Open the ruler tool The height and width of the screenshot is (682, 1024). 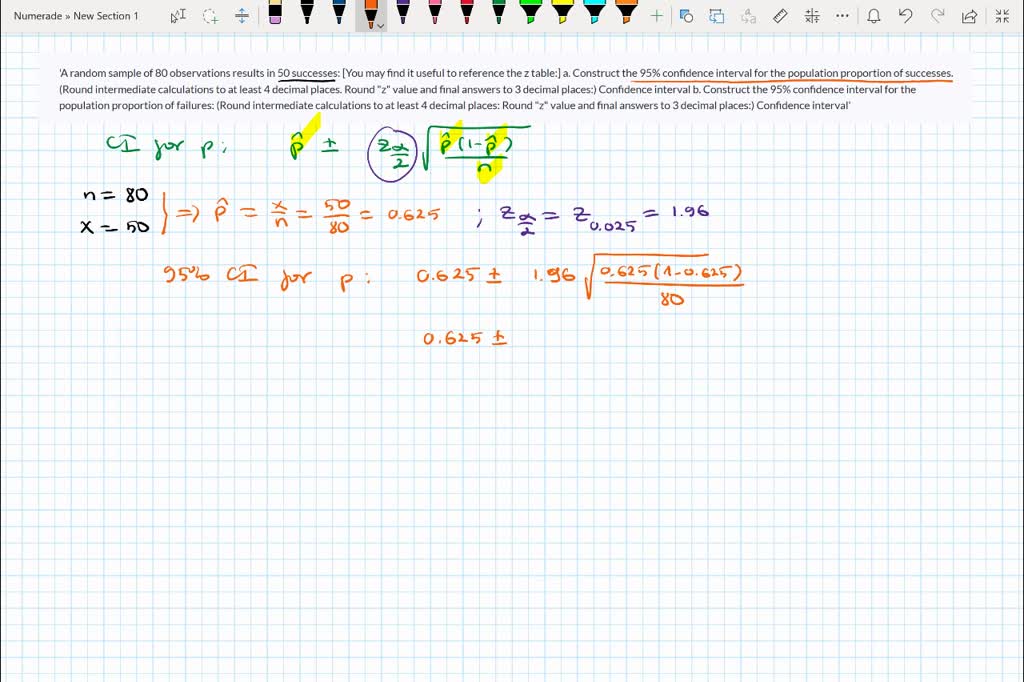coord(780,16)
